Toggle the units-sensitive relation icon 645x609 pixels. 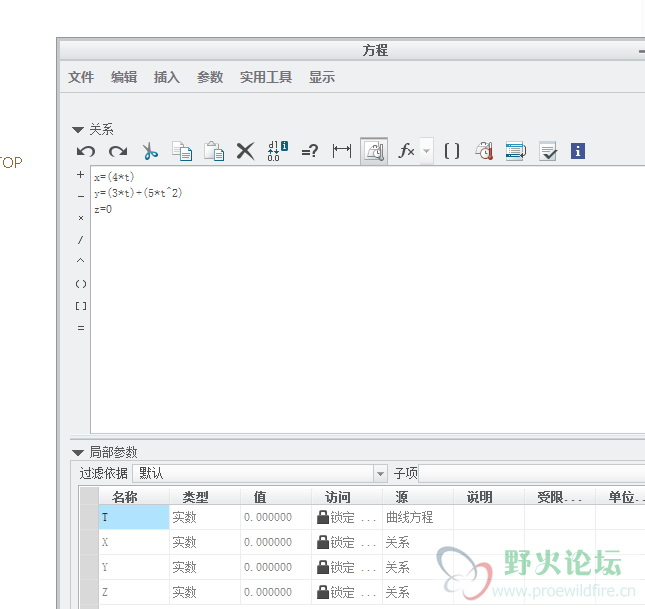click(374, 151)
